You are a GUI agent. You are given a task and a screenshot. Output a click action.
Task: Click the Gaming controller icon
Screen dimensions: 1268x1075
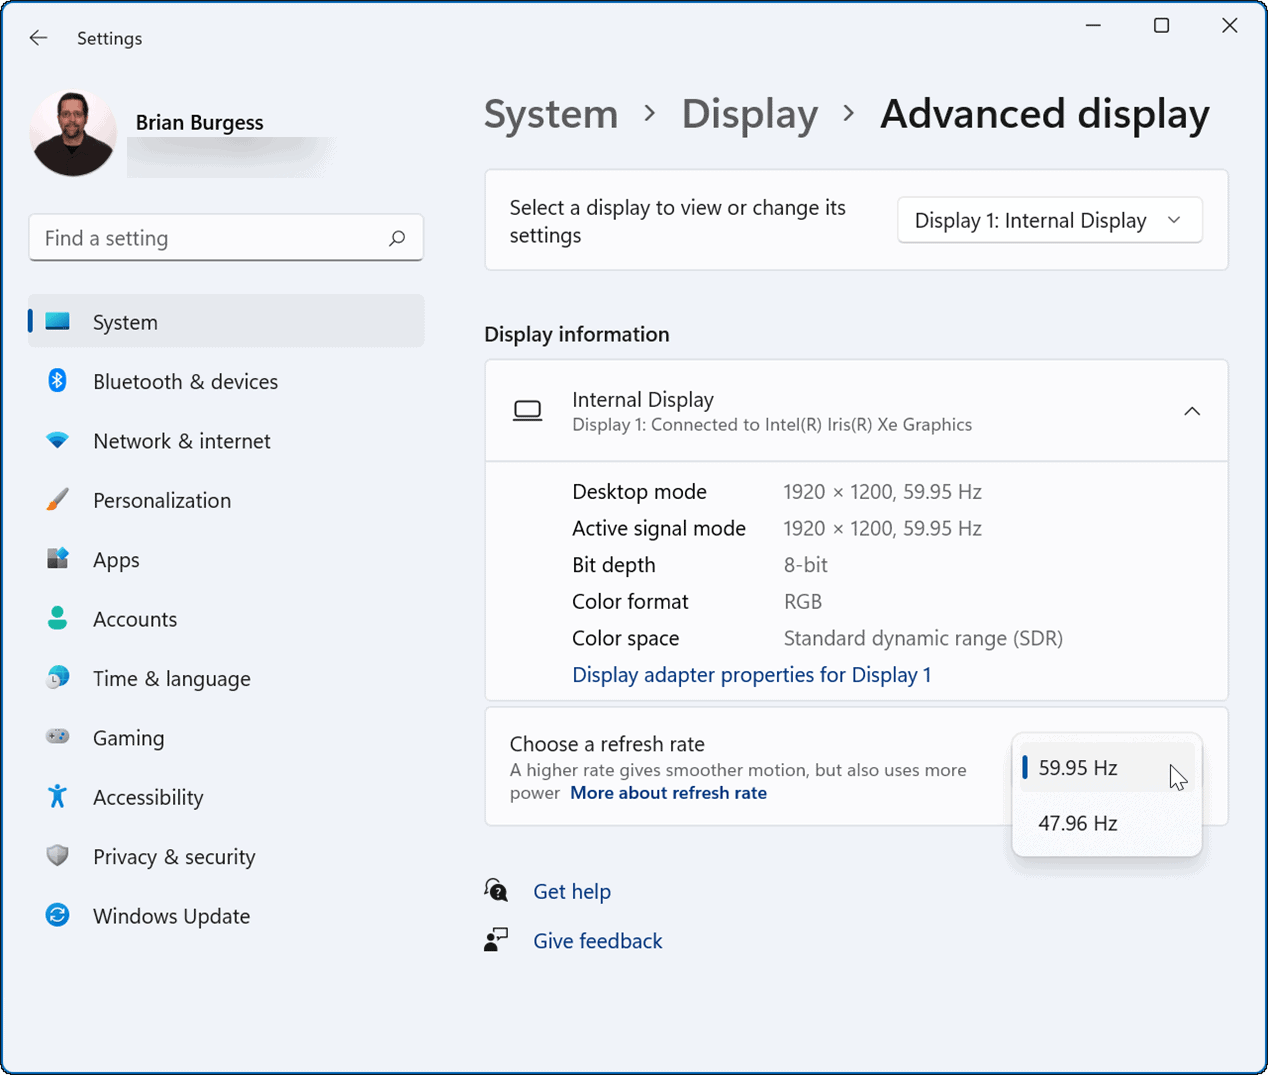[58, 737]
